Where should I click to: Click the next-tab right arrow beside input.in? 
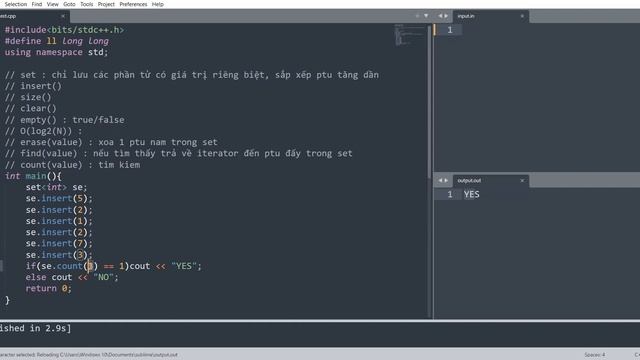point(446,16)
